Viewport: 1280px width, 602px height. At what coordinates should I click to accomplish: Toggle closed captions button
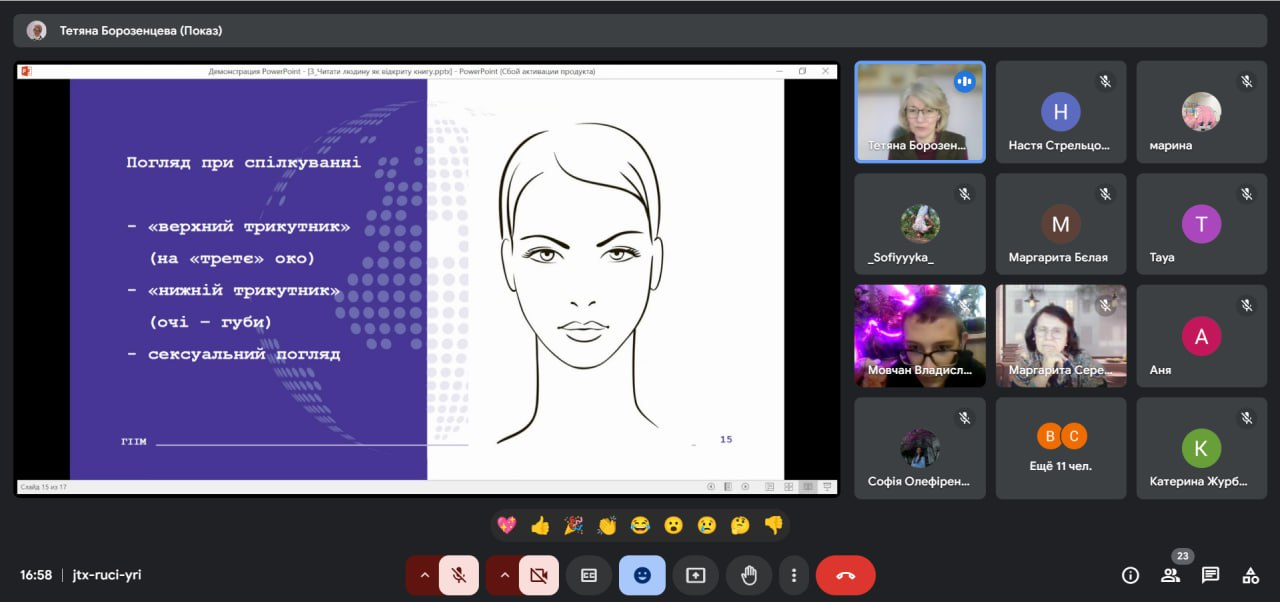[x=589, y=575]
